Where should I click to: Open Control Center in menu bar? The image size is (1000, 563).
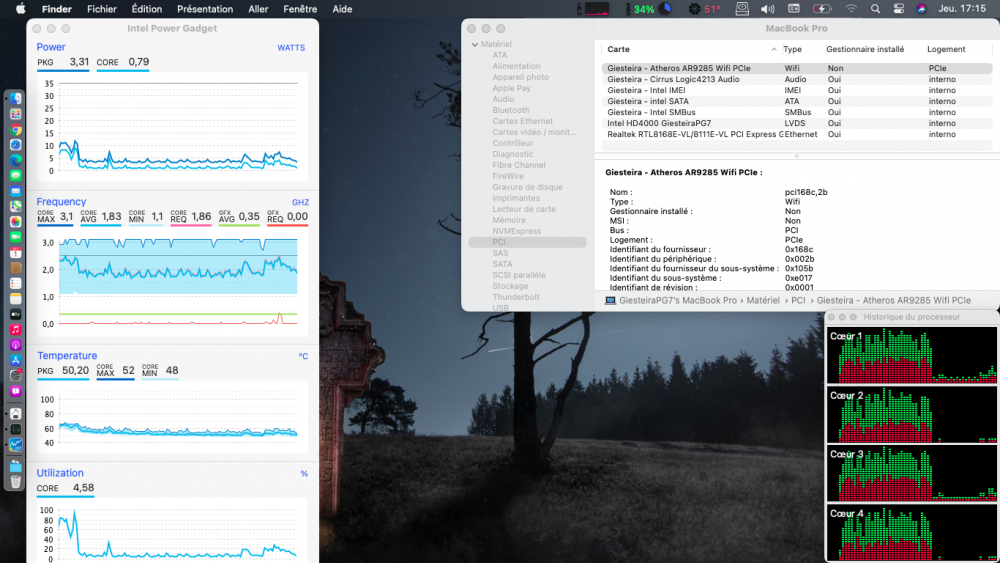899,9
